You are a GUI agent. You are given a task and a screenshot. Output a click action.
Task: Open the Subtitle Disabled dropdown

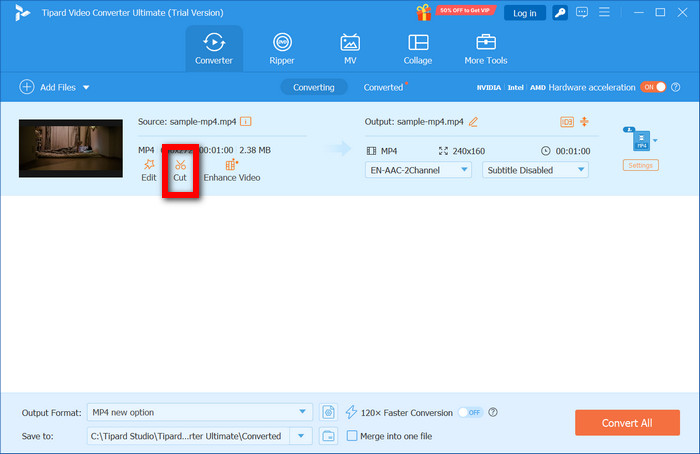coord(535,170)
